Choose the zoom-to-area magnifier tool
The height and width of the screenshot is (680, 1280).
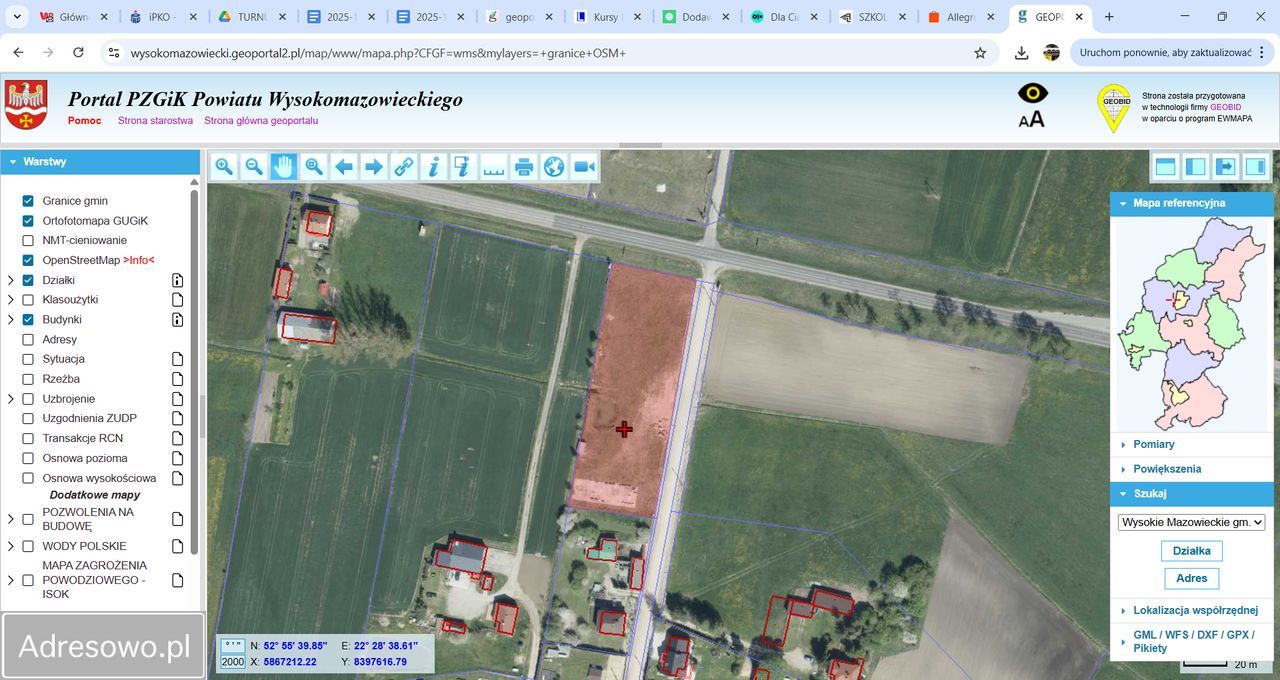[x=314, y=167]
